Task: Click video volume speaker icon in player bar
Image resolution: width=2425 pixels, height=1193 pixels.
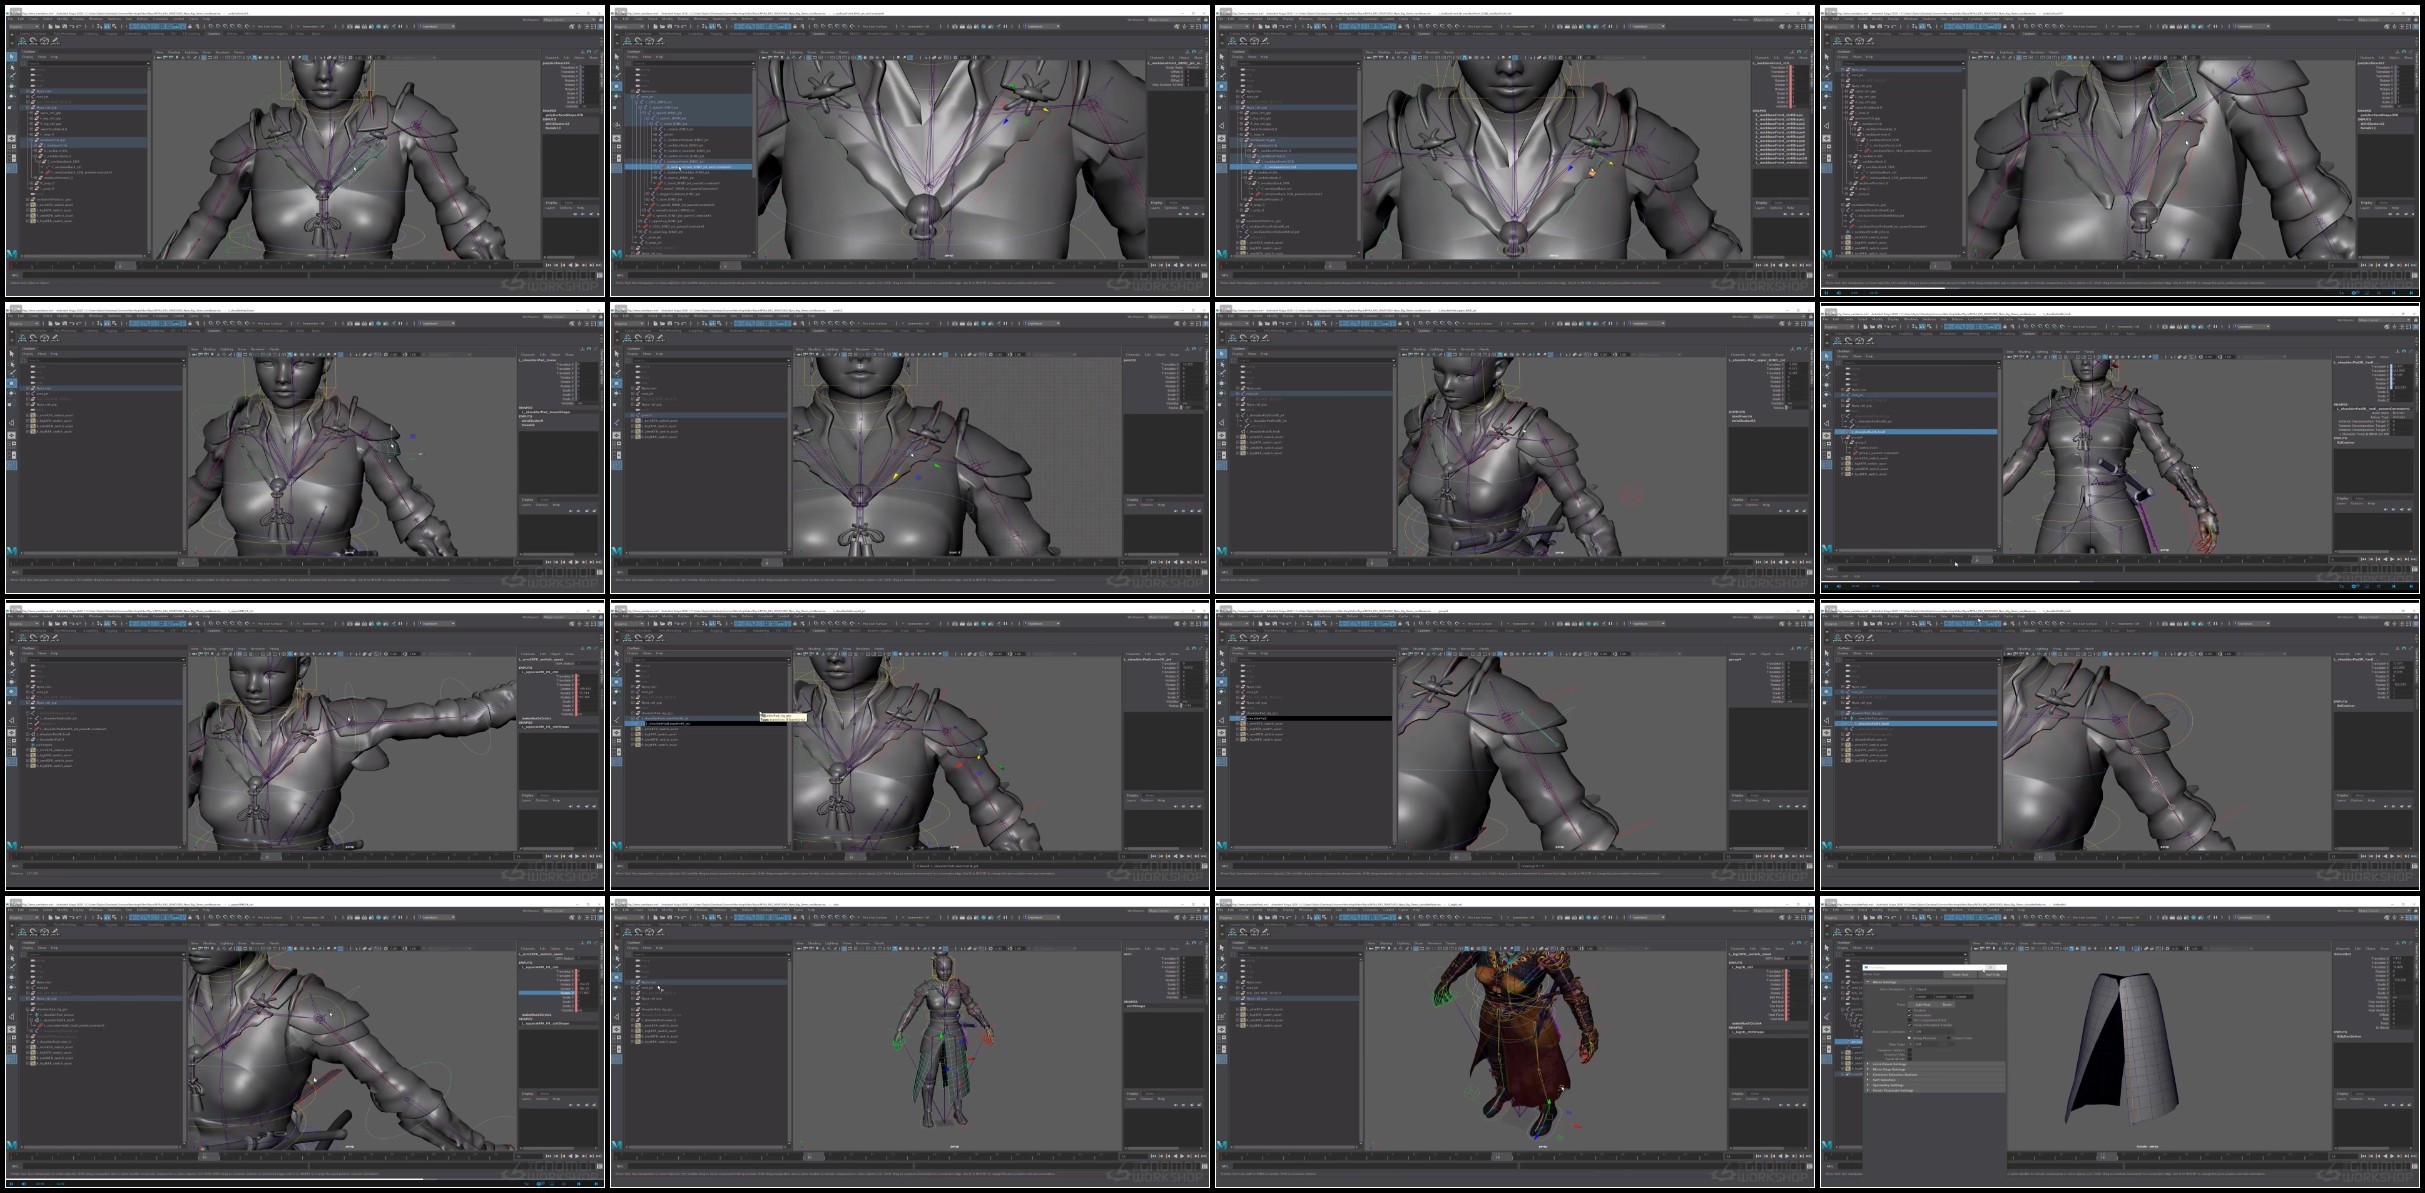Action: (24, 1183)
